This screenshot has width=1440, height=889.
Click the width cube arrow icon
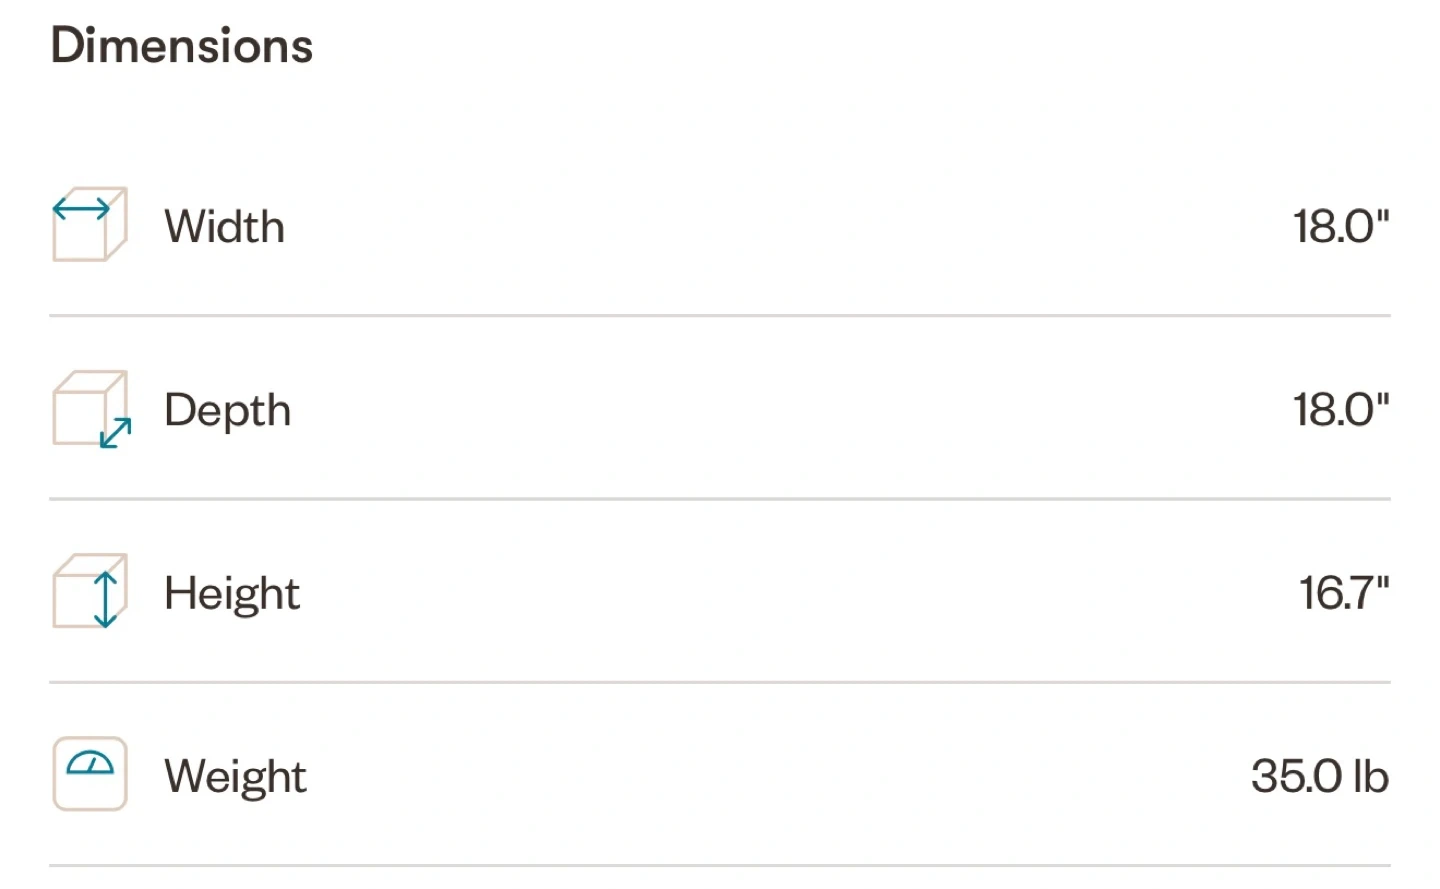point(90,224)
